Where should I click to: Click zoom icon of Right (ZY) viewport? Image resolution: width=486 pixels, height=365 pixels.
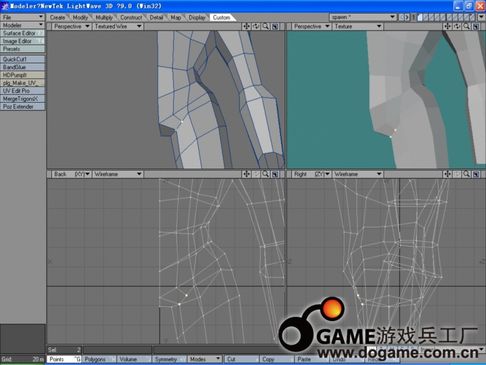click(x=467, y=174)
